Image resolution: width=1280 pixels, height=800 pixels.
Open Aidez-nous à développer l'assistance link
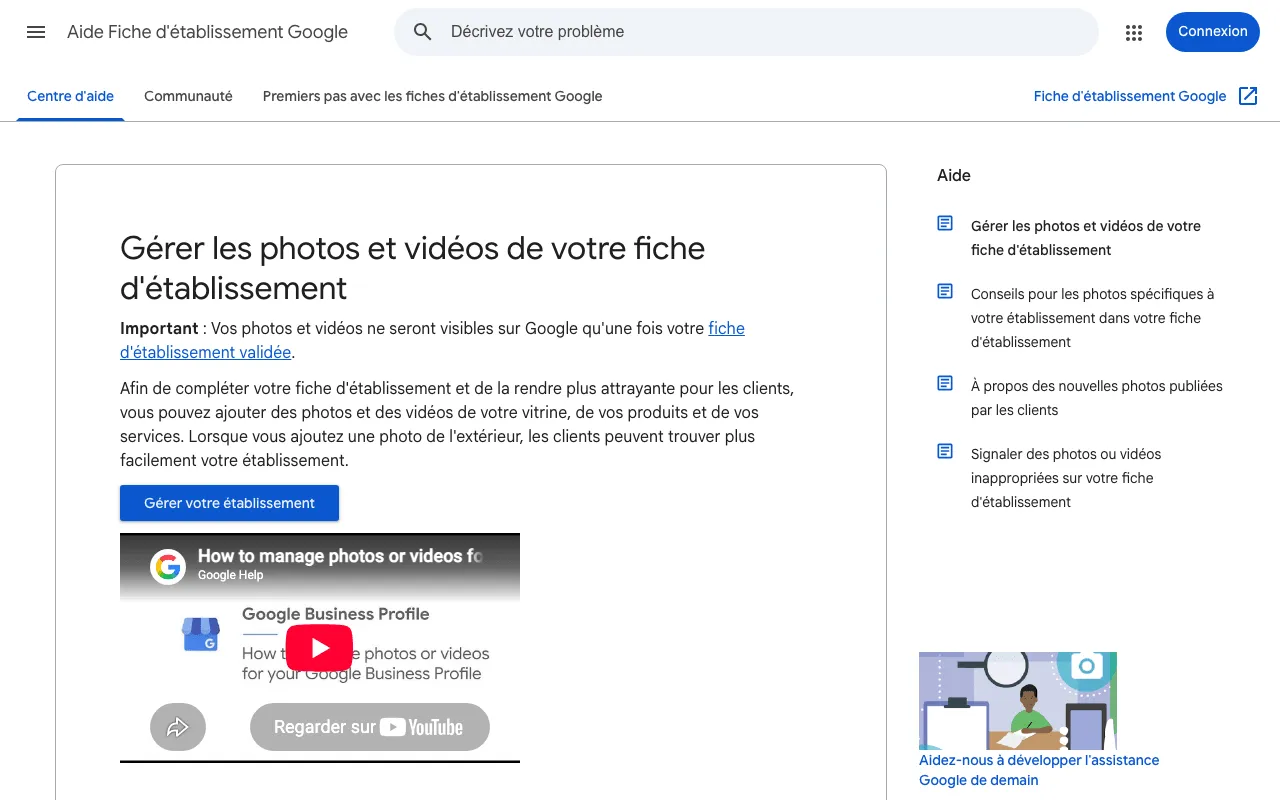tap(1039, 770)
